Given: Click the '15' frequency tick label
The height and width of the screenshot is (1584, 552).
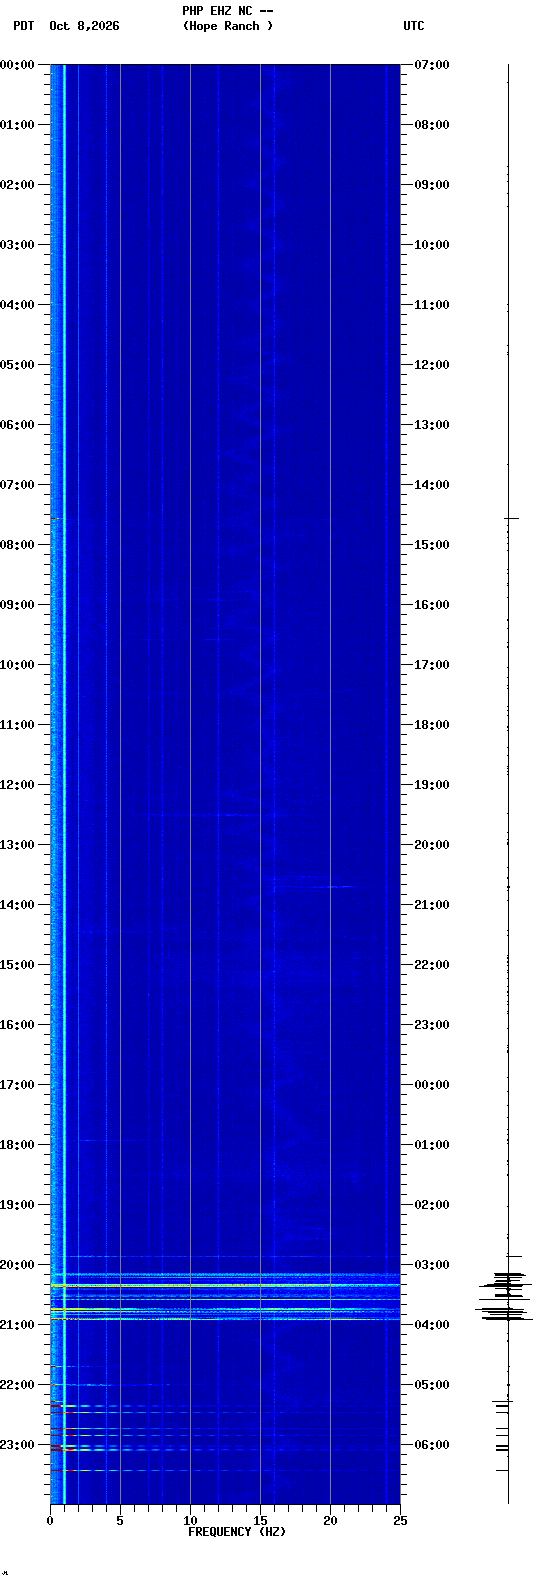Looking at the screenshot, I should pos(260,1521).
